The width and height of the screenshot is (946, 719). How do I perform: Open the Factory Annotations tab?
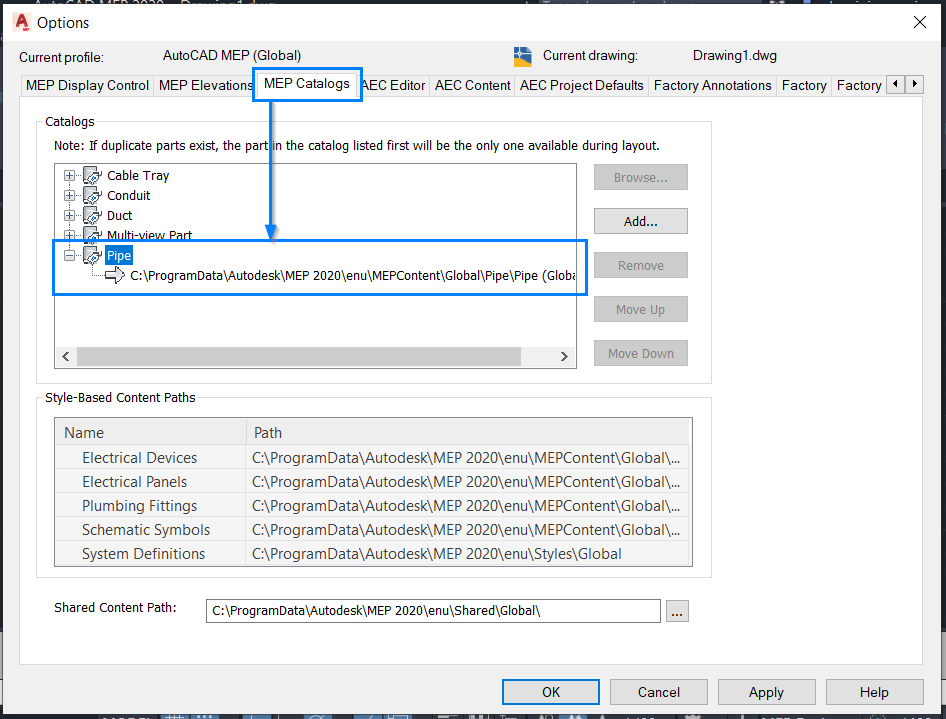(x=713, y=86)
